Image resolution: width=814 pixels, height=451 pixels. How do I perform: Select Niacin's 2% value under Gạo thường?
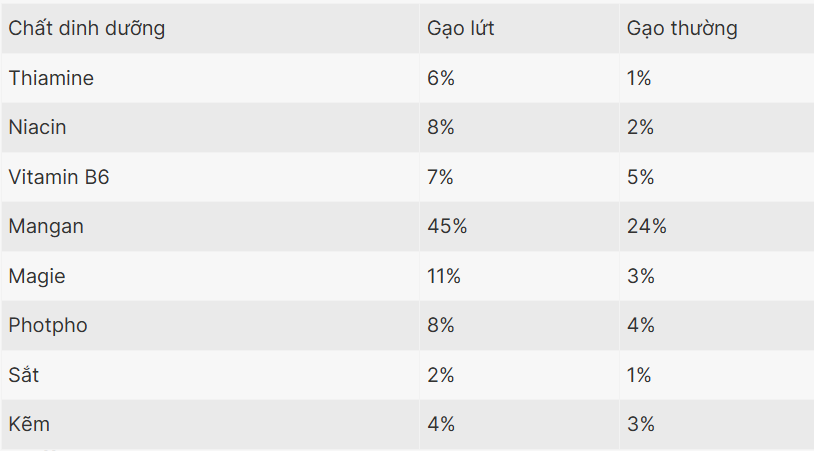pos(640,128)
